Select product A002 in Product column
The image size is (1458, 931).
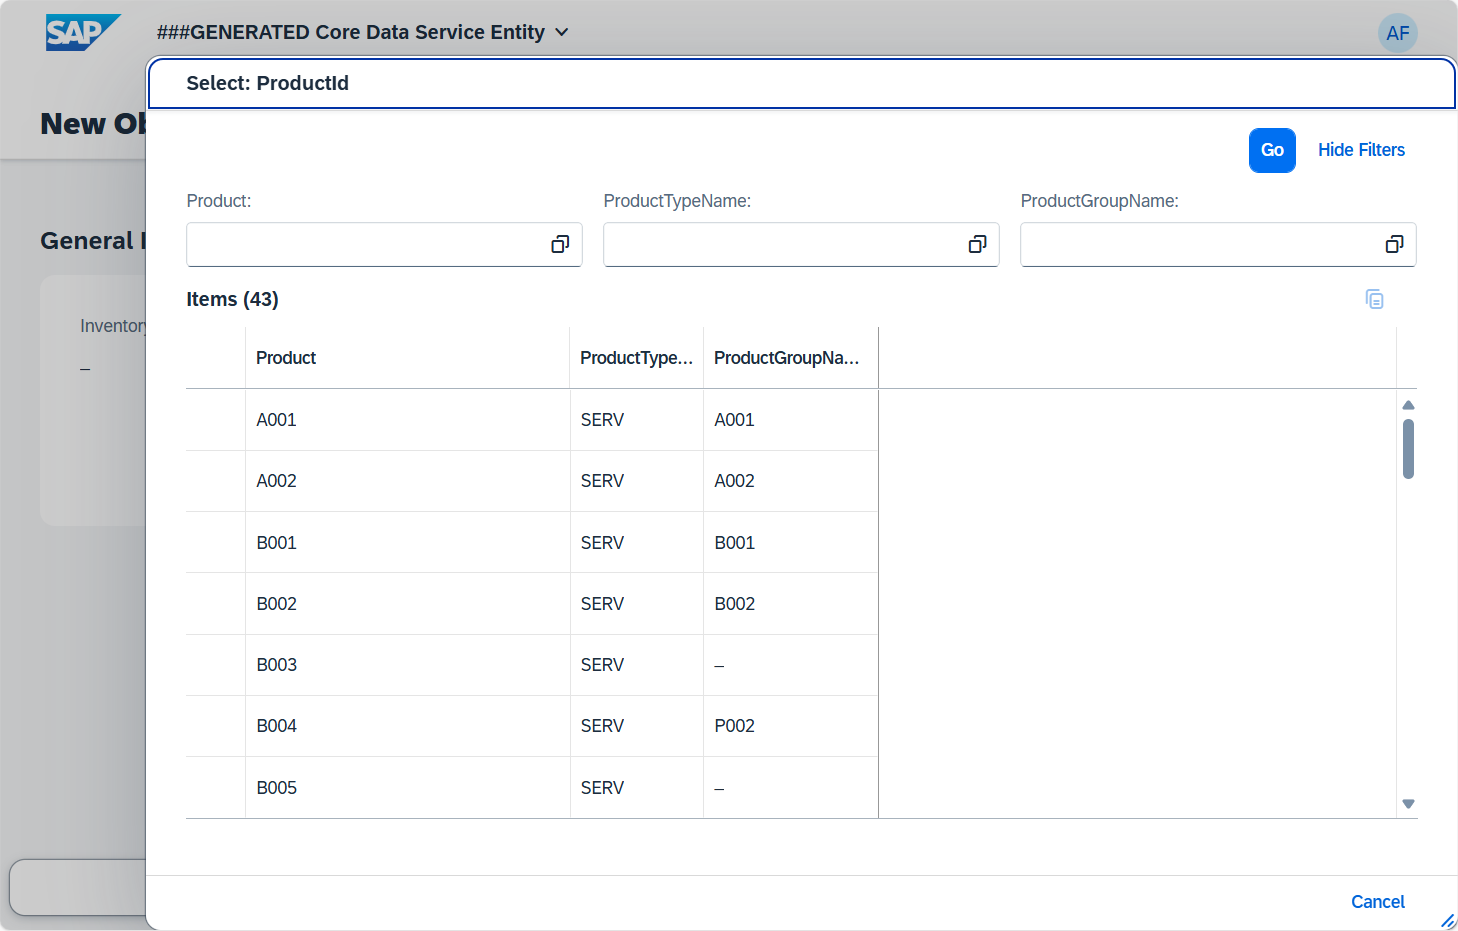[x=276, y=481]
